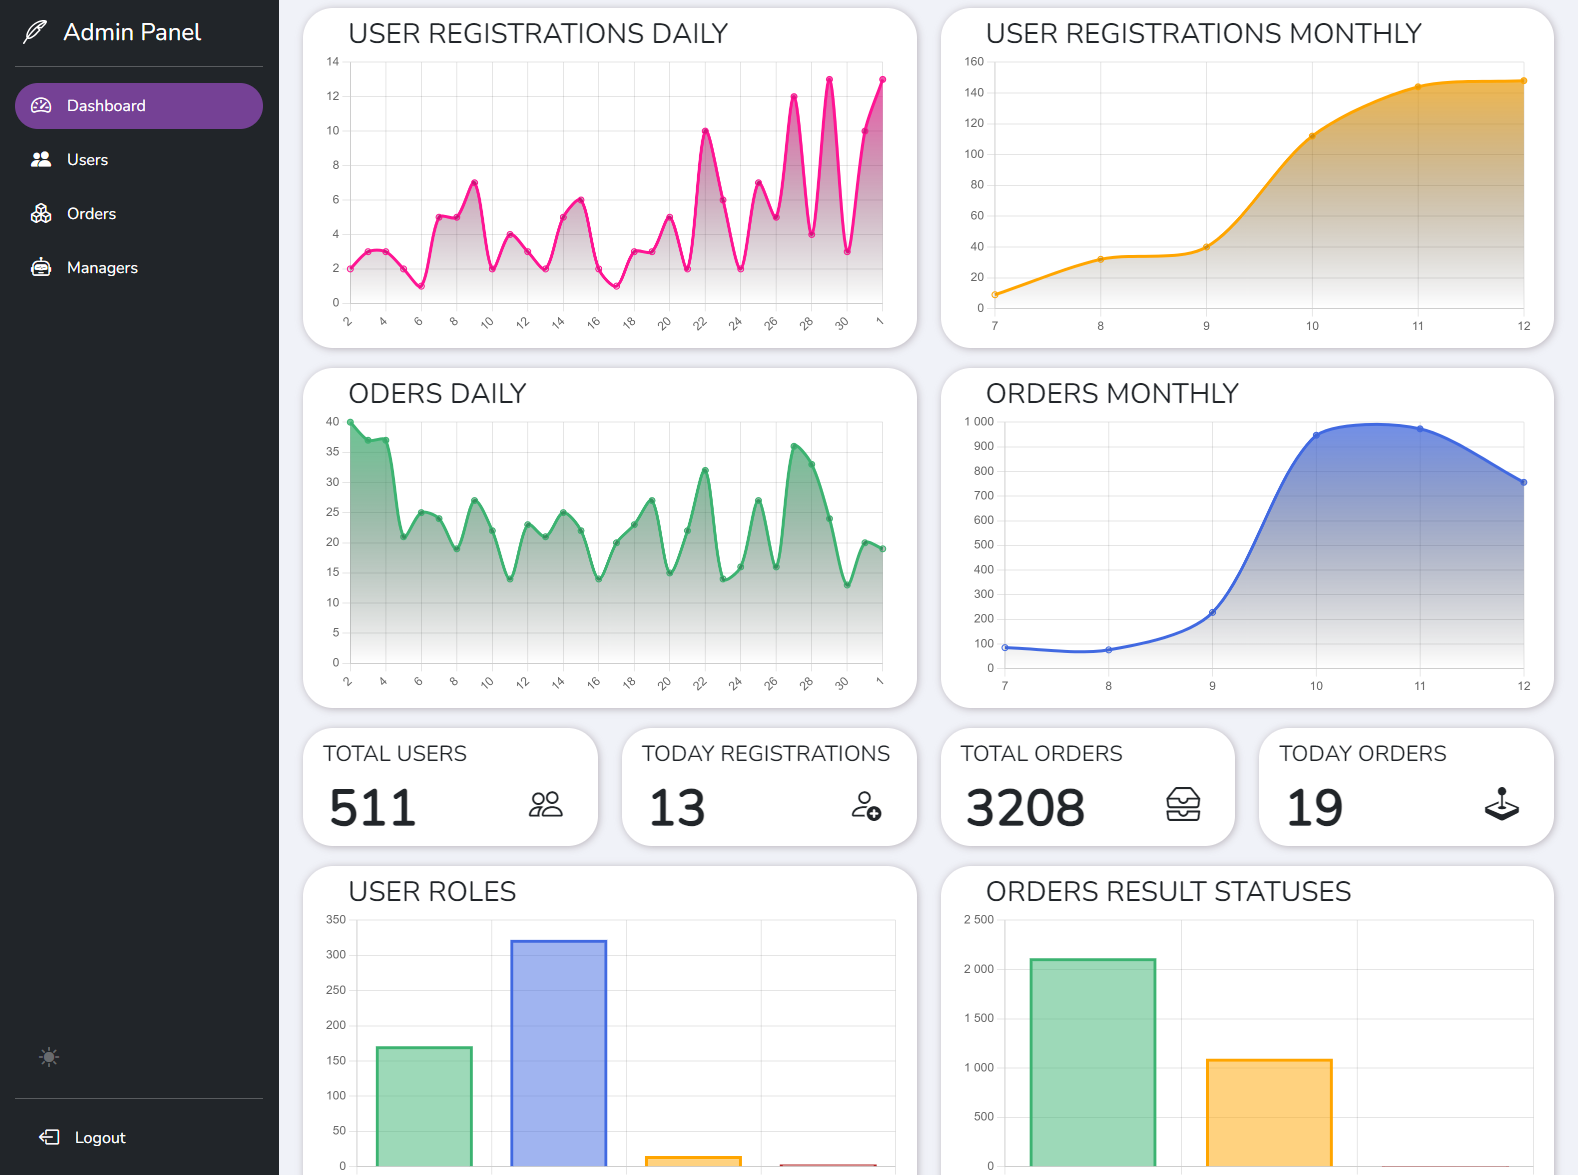The image size is (1578, 1175).
Task: Click the green bar in Orders Result Statuses
Action: click(x=1093, y=1062)
